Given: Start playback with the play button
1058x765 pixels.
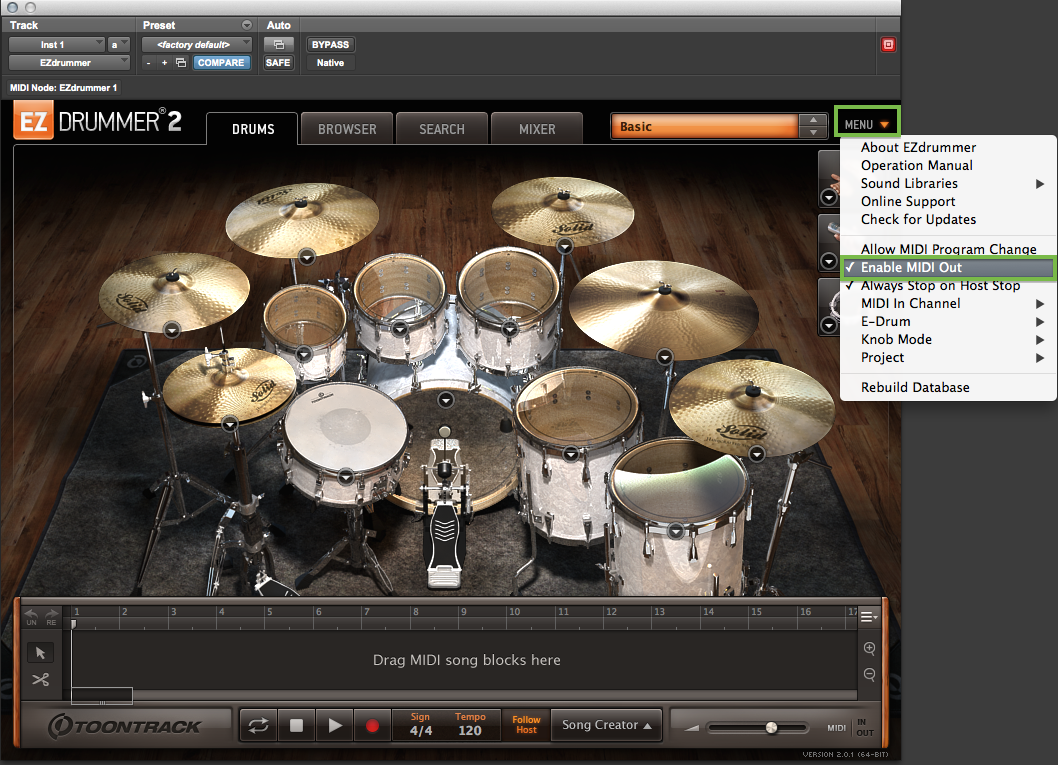Looking at the screenshot, I should [334, 725].
